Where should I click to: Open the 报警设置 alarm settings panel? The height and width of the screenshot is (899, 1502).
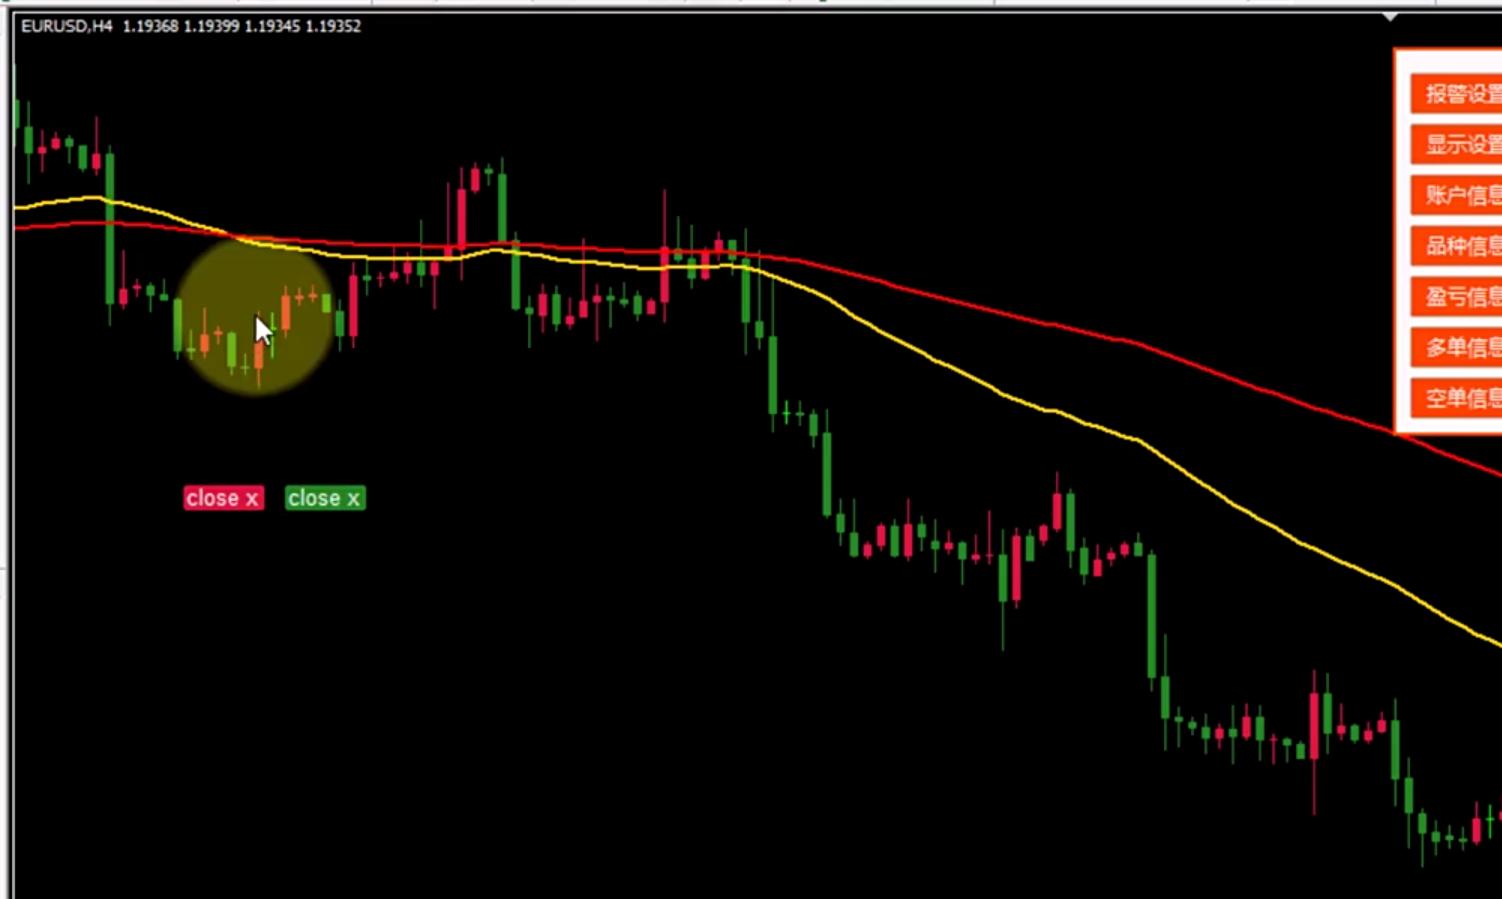click(1457, 94)
